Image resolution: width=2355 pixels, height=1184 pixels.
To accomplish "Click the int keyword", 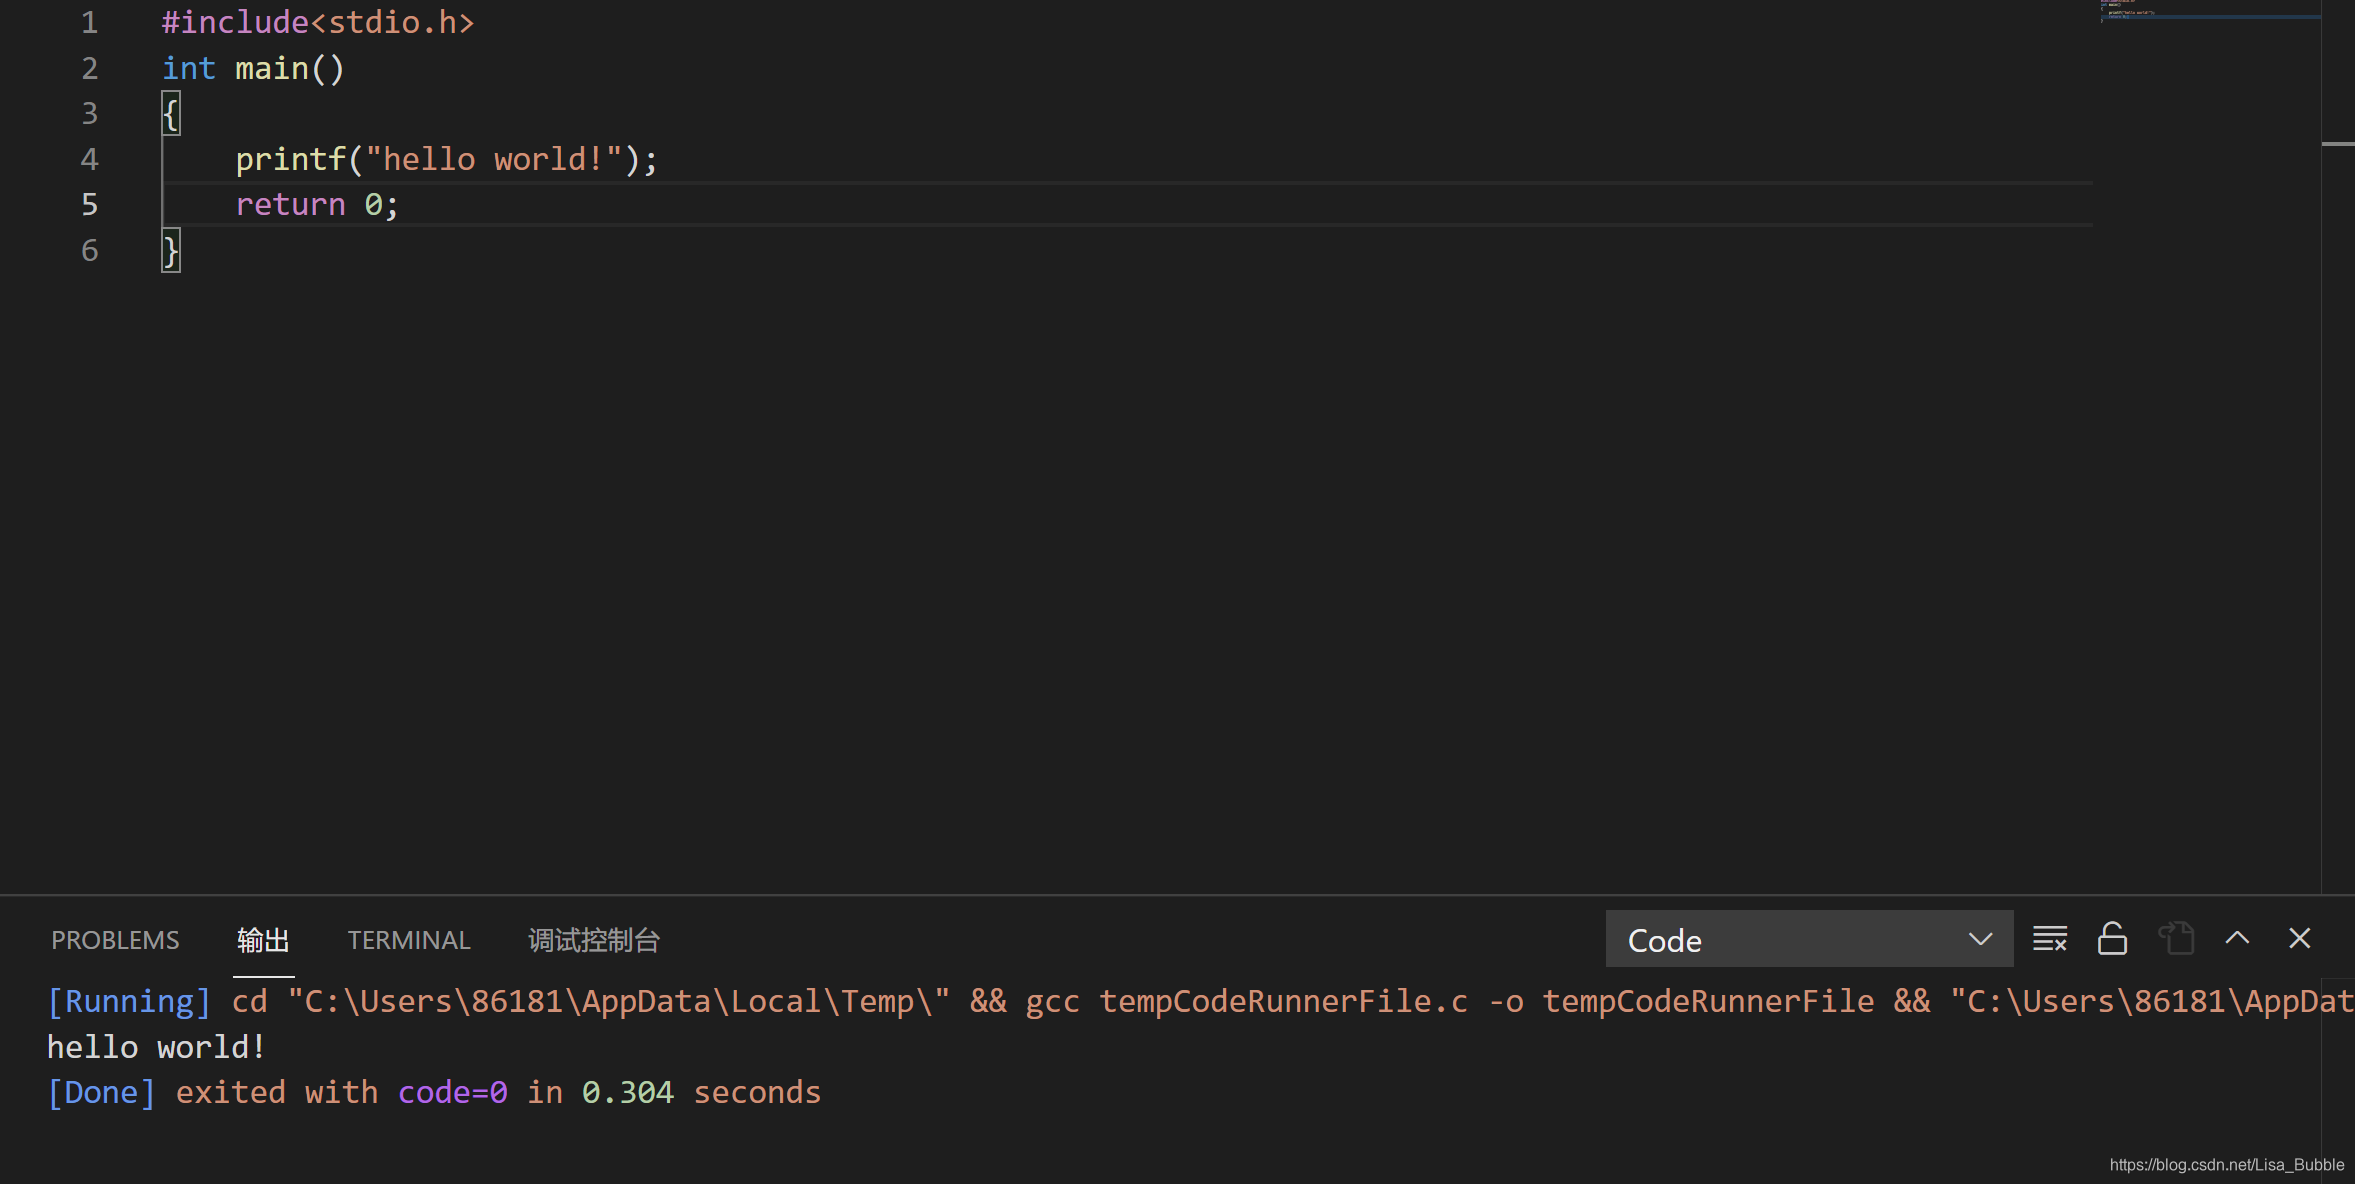I will click(x=189, y=68).
